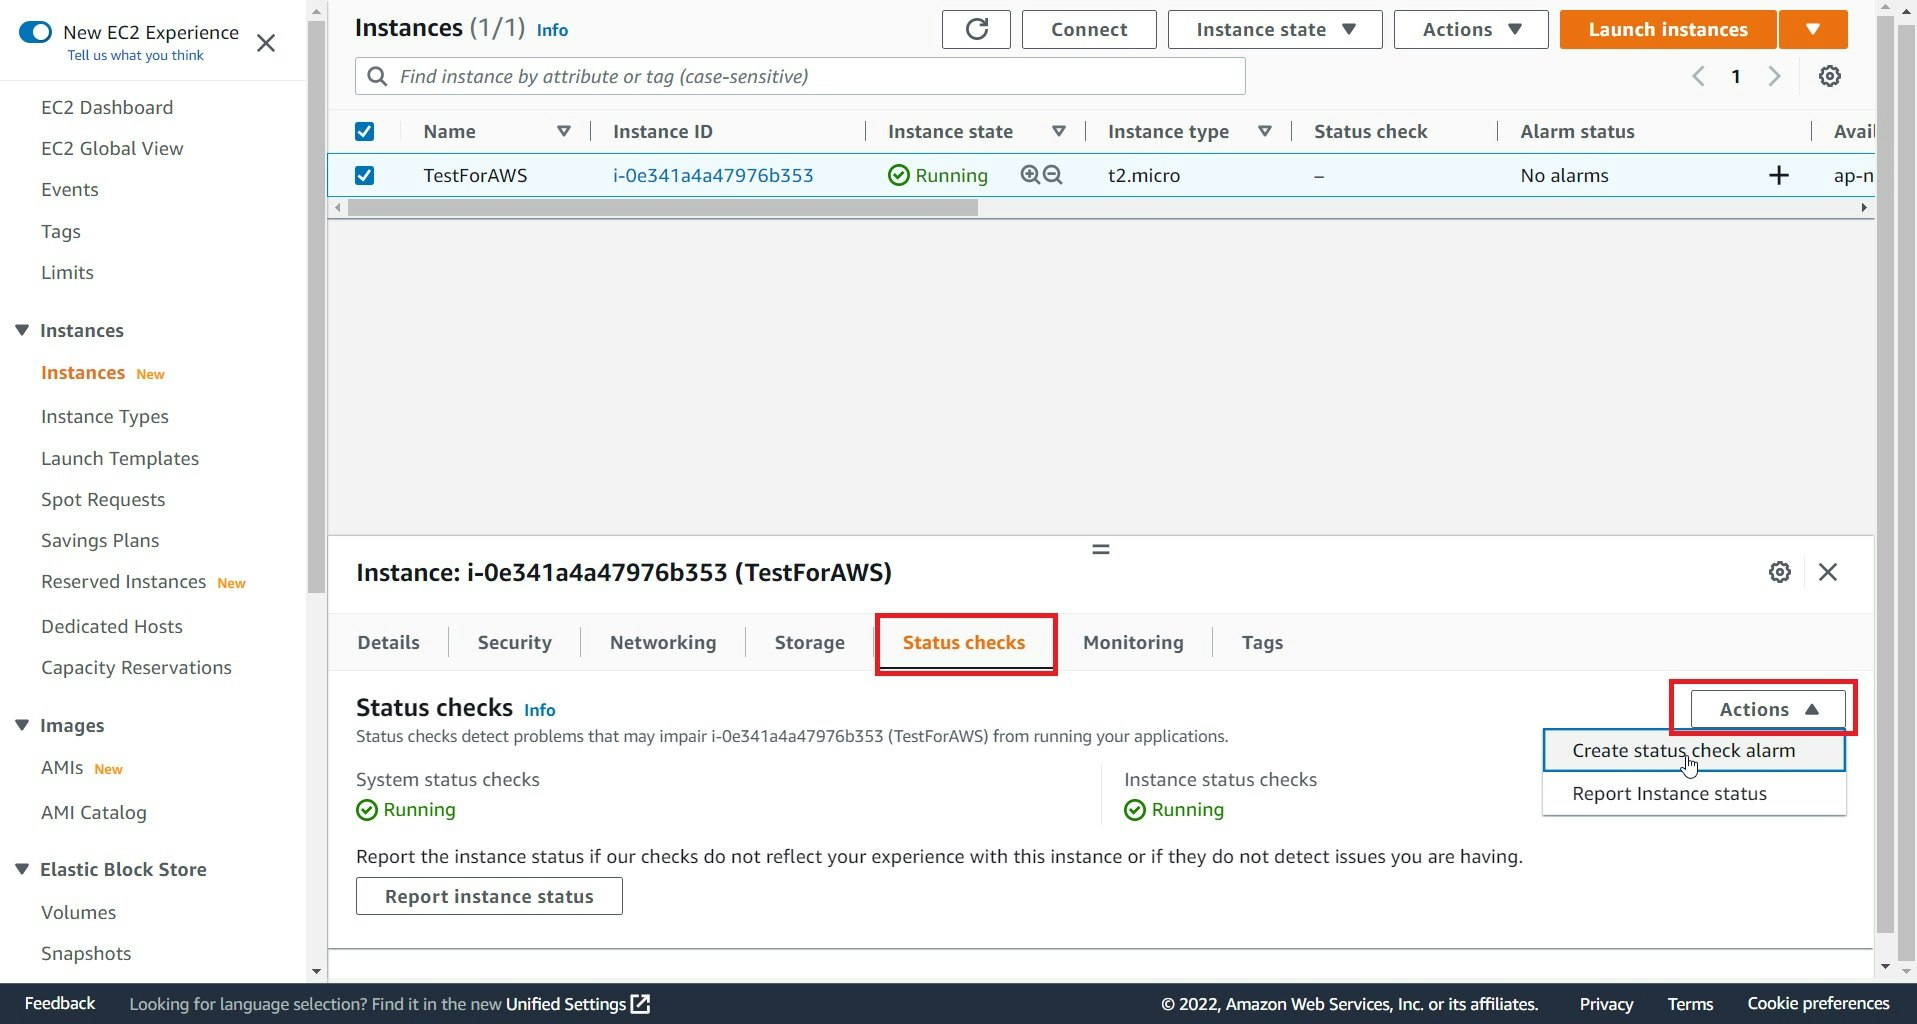Click the find instance search field

[800, 76]
